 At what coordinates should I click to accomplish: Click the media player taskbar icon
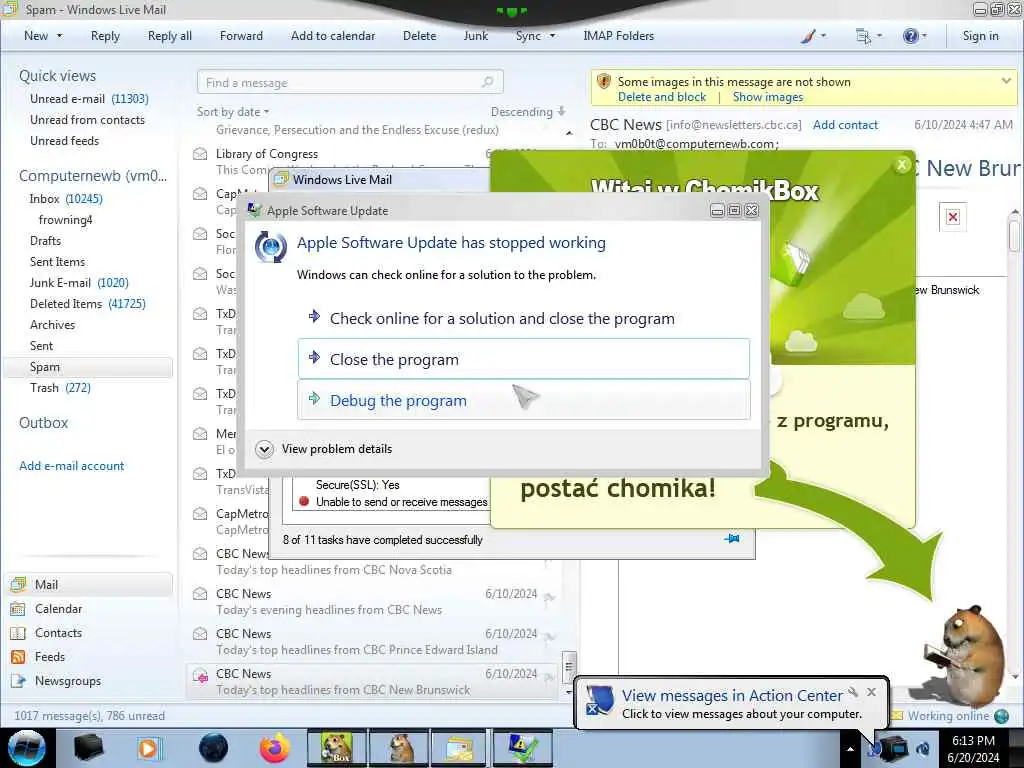(x=149, y=748)
